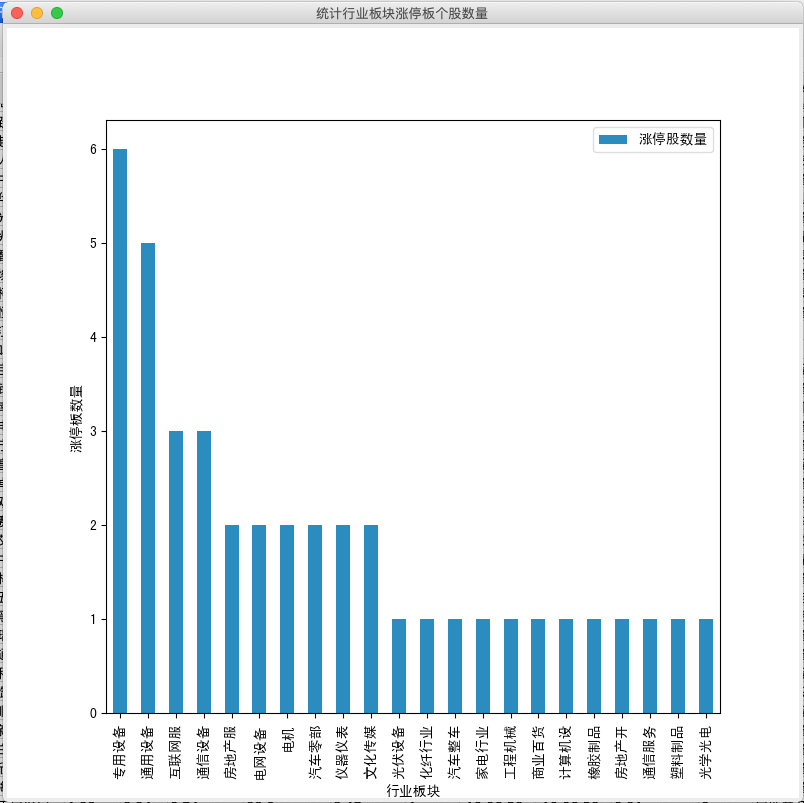Select the 电网设备 bar
This screenshot has height=803, width=804.
tap(259, 619)
